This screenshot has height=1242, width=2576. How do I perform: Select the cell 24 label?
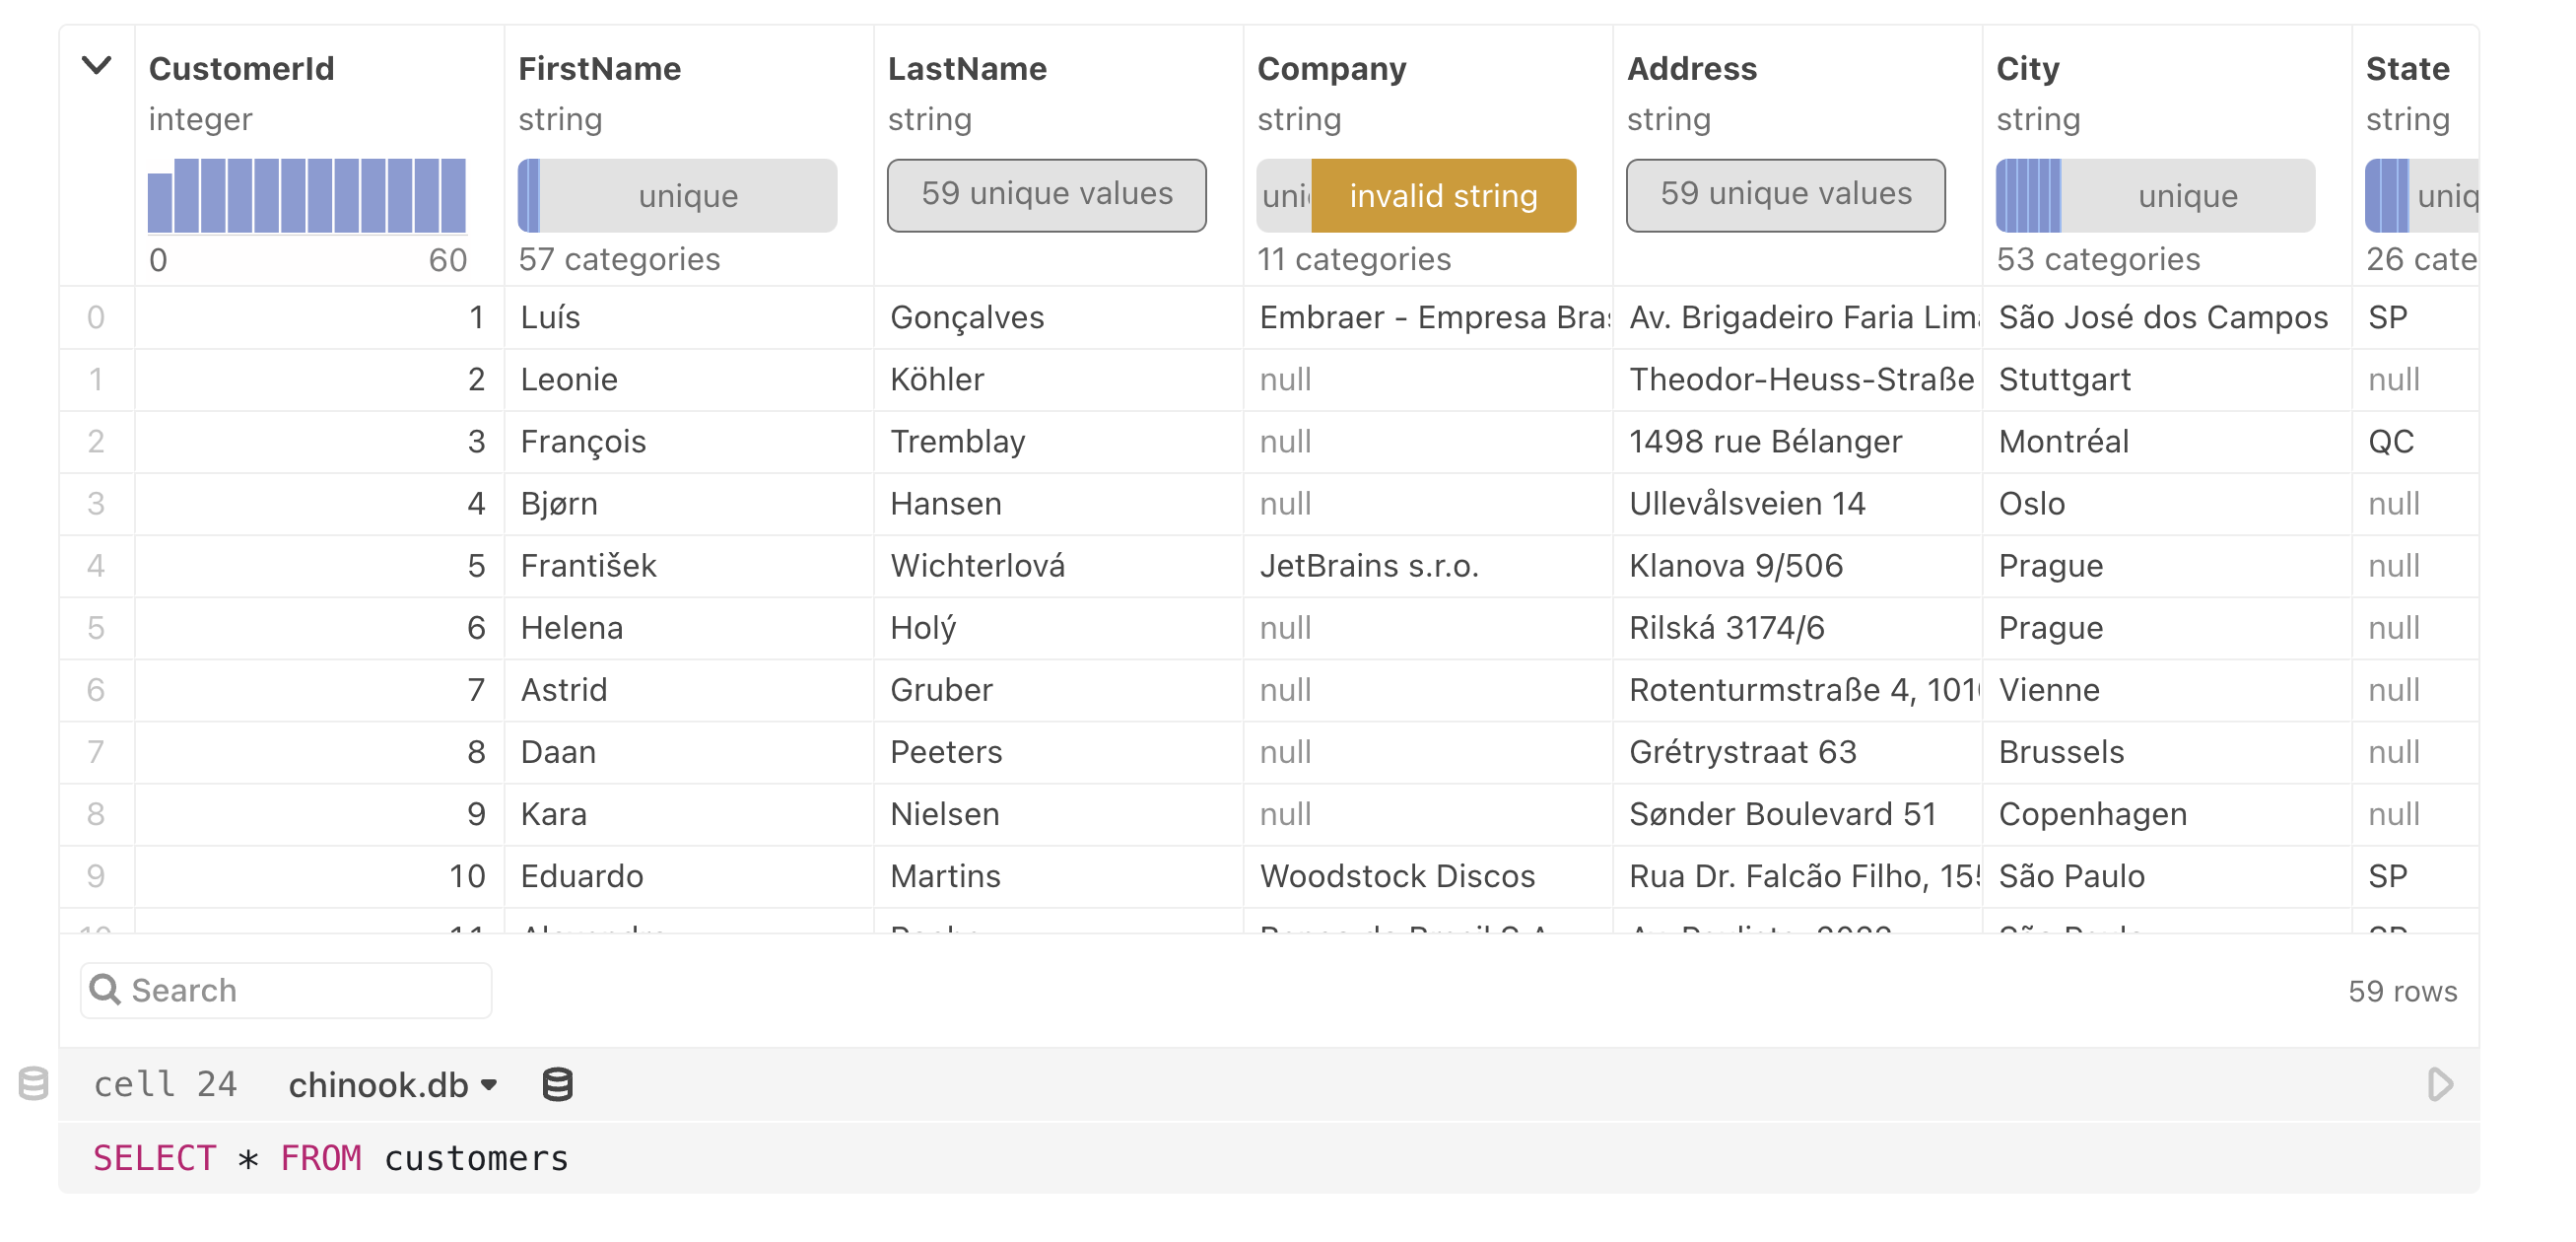tap(166, 1084)
